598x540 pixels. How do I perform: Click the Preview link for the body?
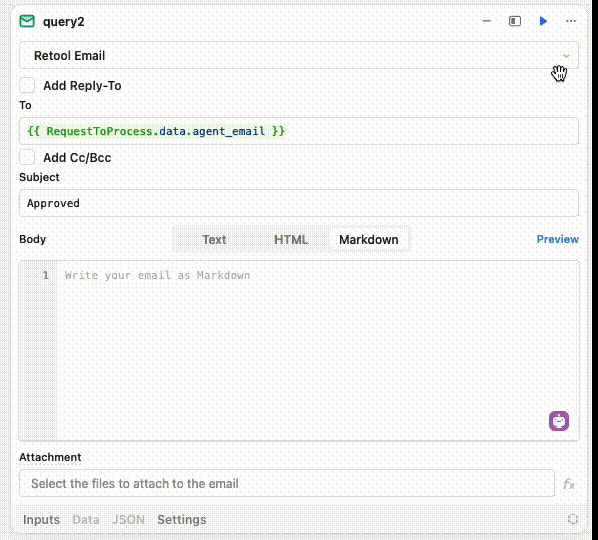tap(557, 239)
